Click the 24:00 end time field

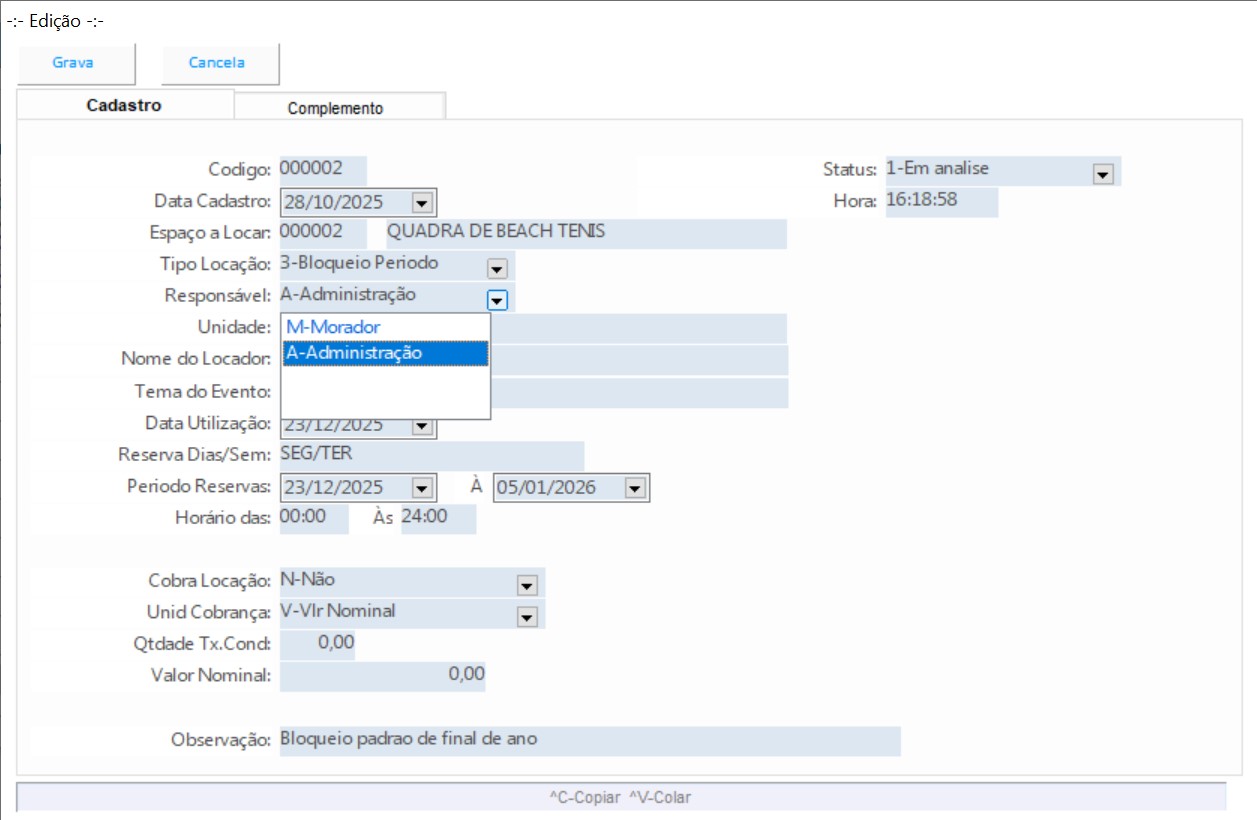coord(438,518)
